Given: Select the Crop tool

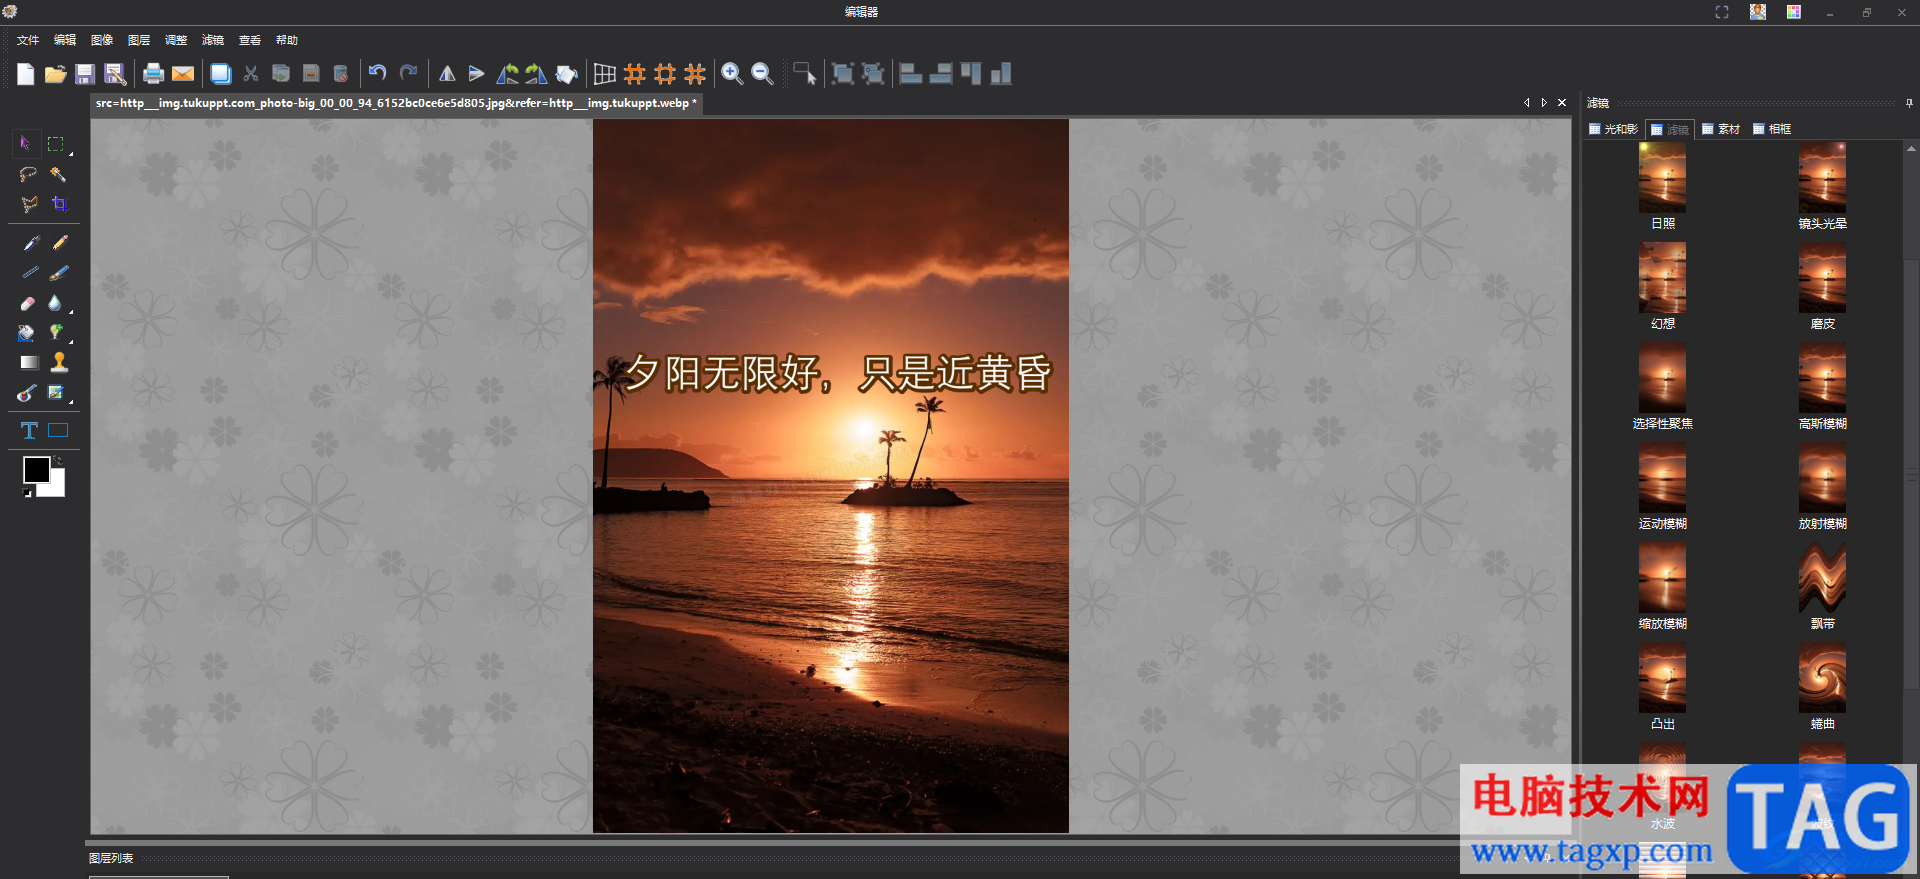Looking at the screenshot, I should point(59,204).
